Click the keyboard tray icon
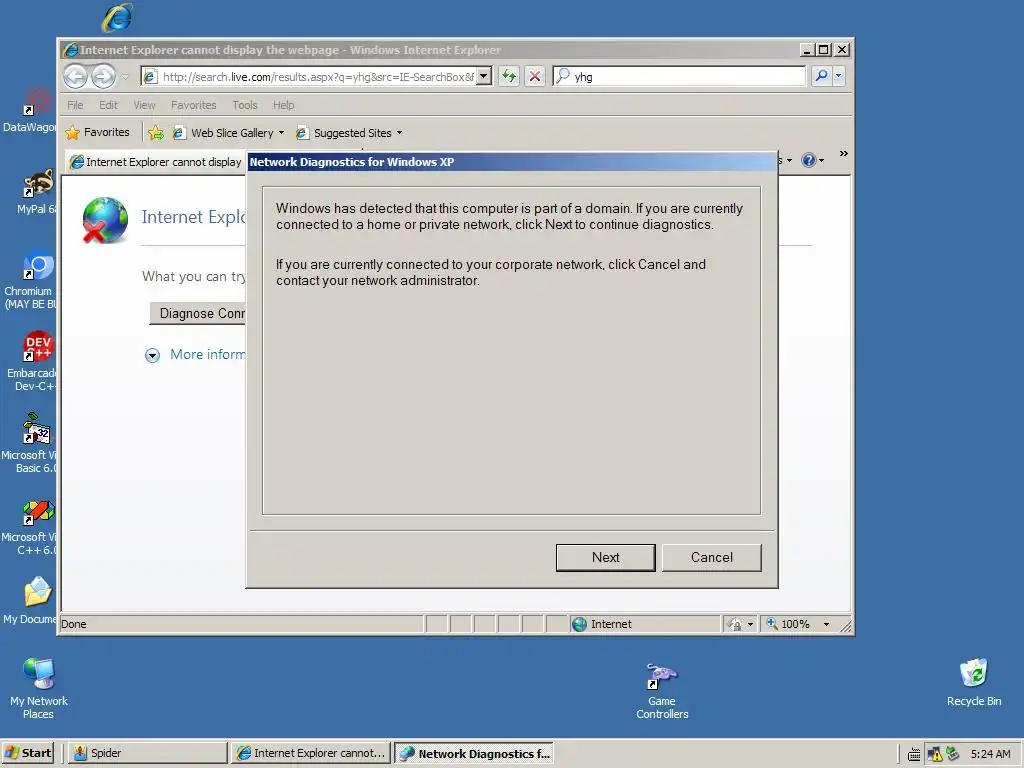Viewport: 1024px width, 768px height. coord(914,755)
